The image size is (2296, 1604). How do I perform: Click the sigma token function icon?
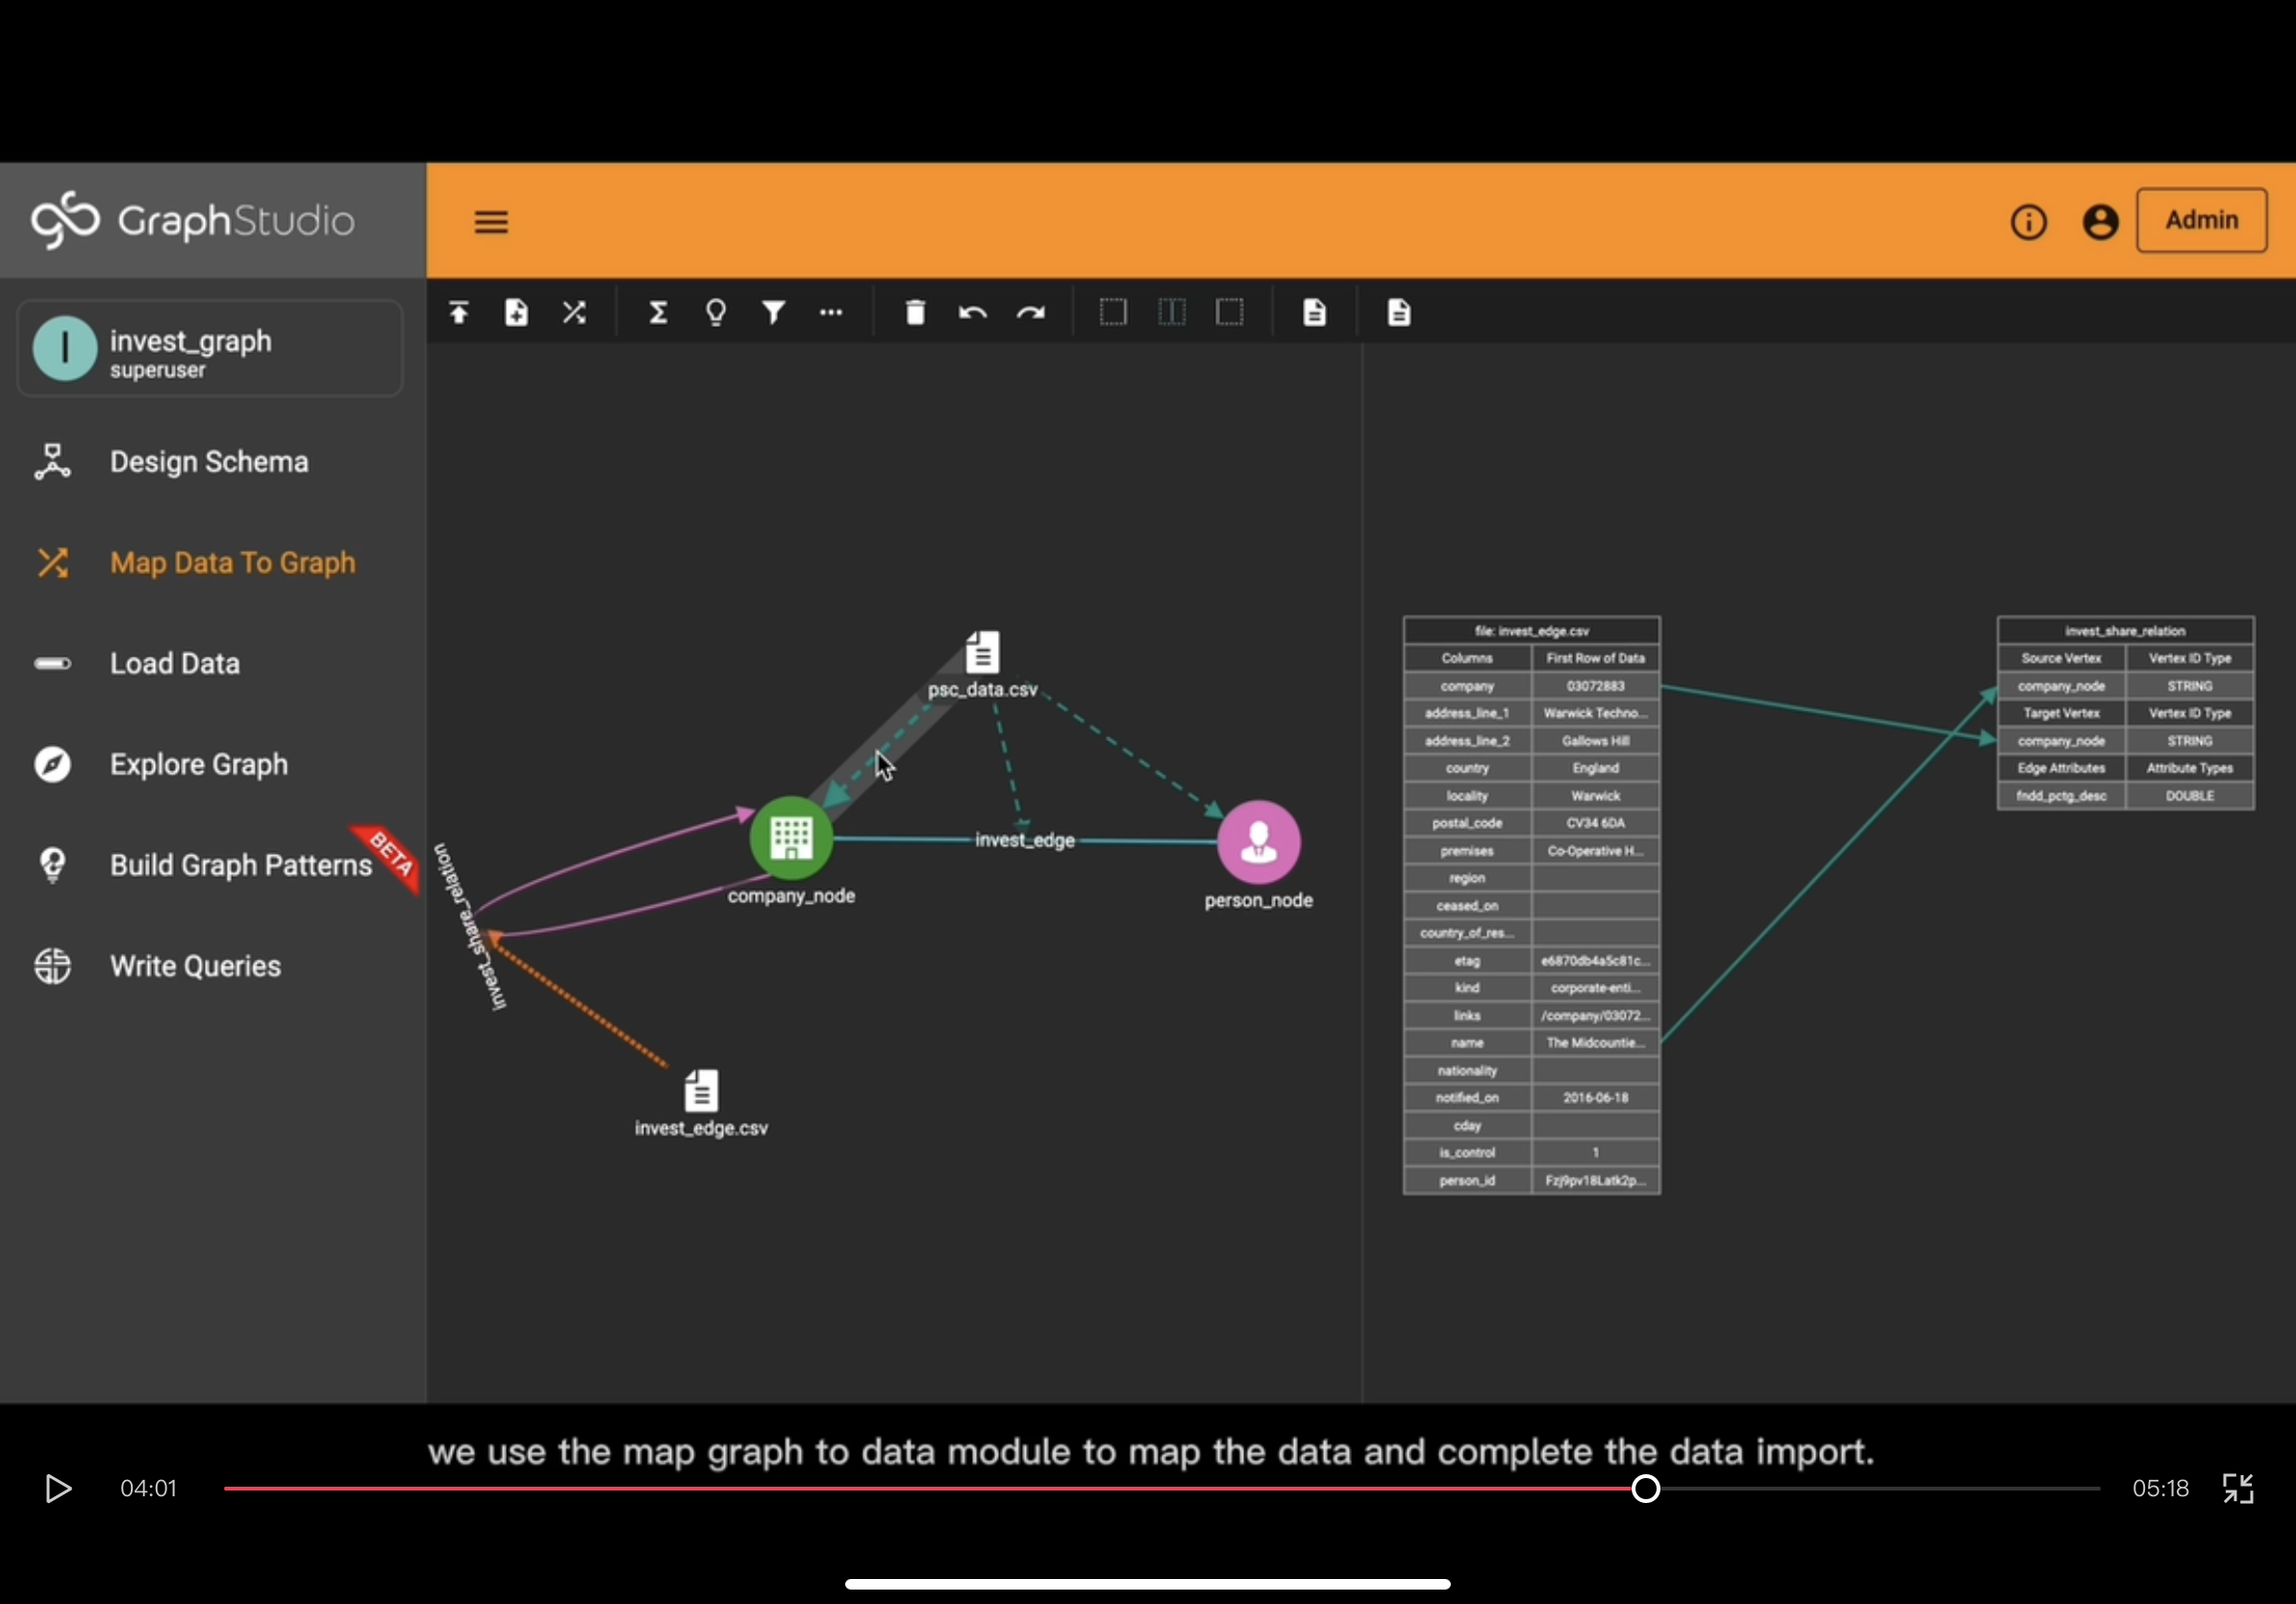[658, 312]
